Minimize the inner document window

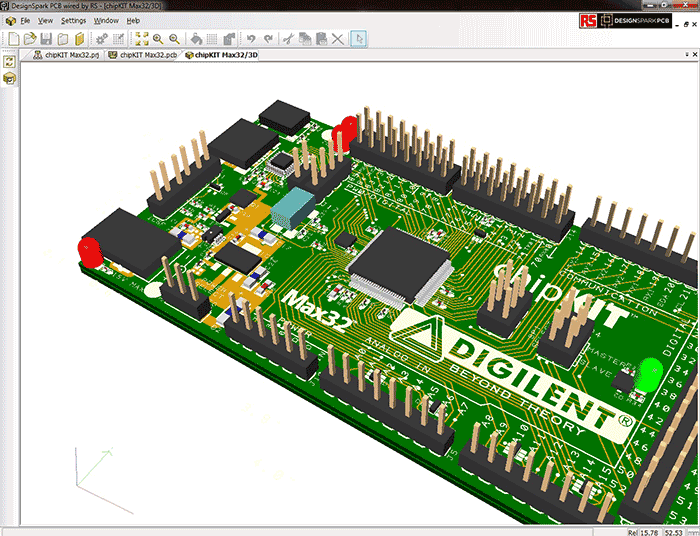coord(678,25)
